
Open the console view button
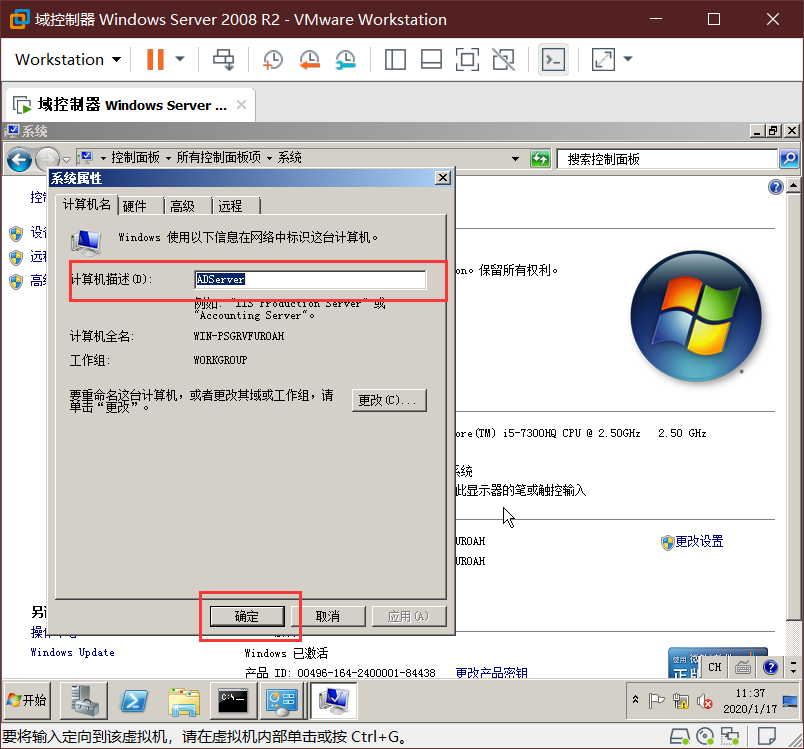[553, 59]
